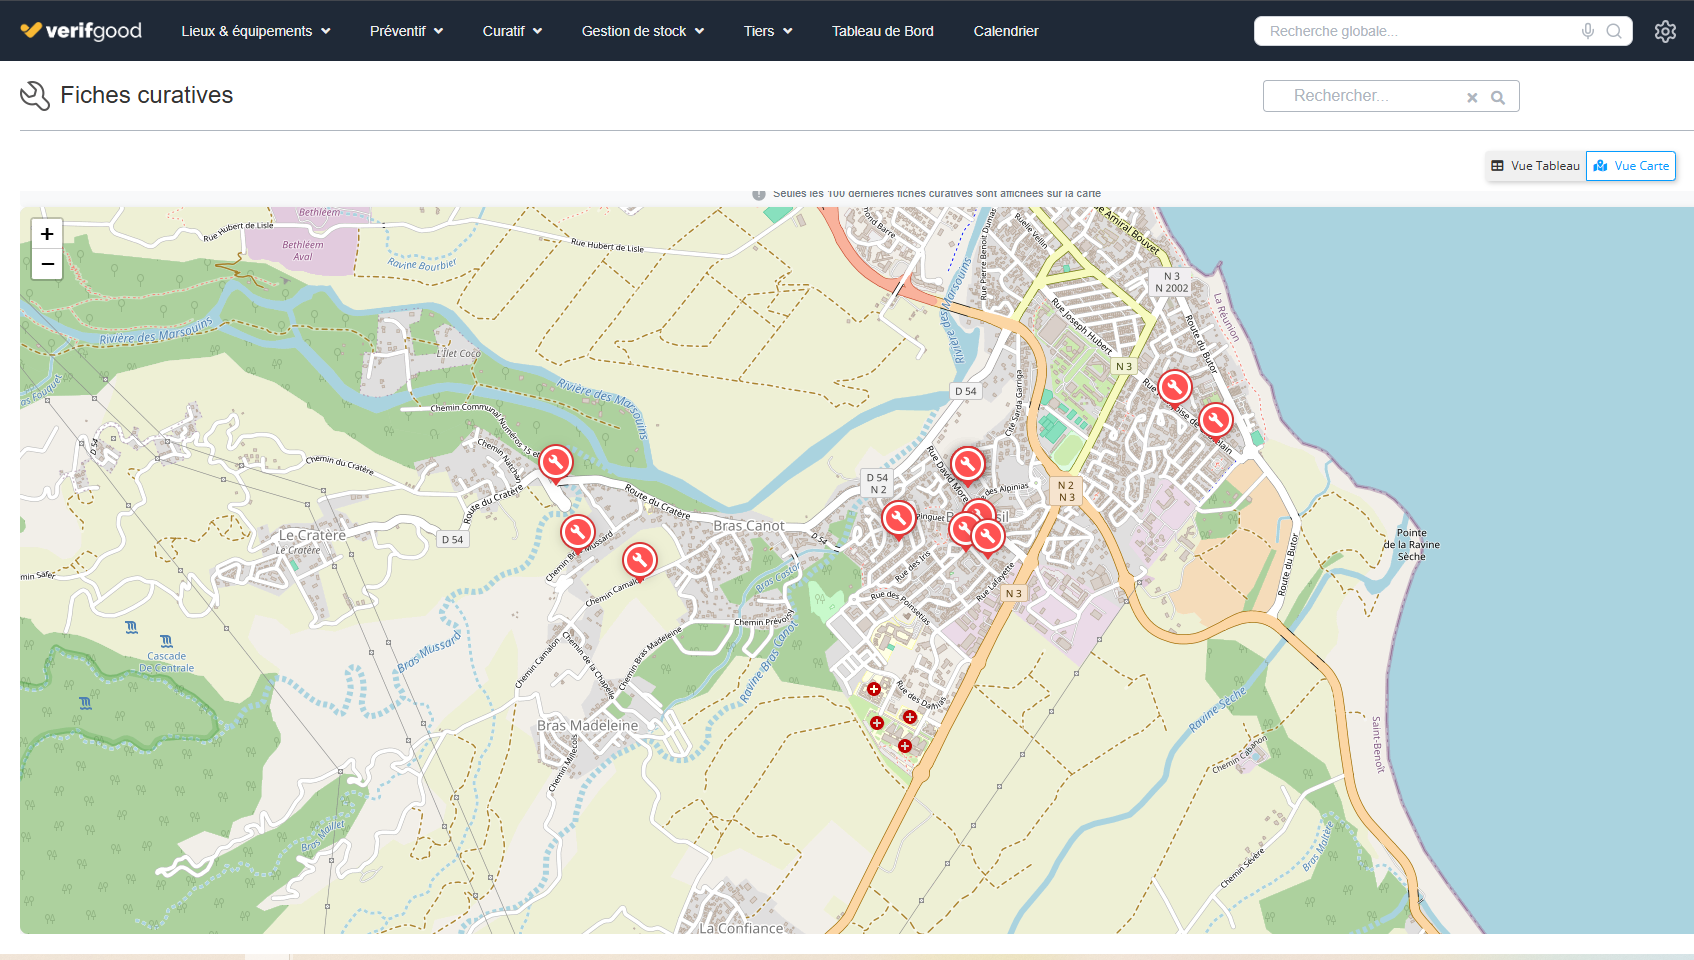Click the global search magnifier icon

(x=1614, y=31)
